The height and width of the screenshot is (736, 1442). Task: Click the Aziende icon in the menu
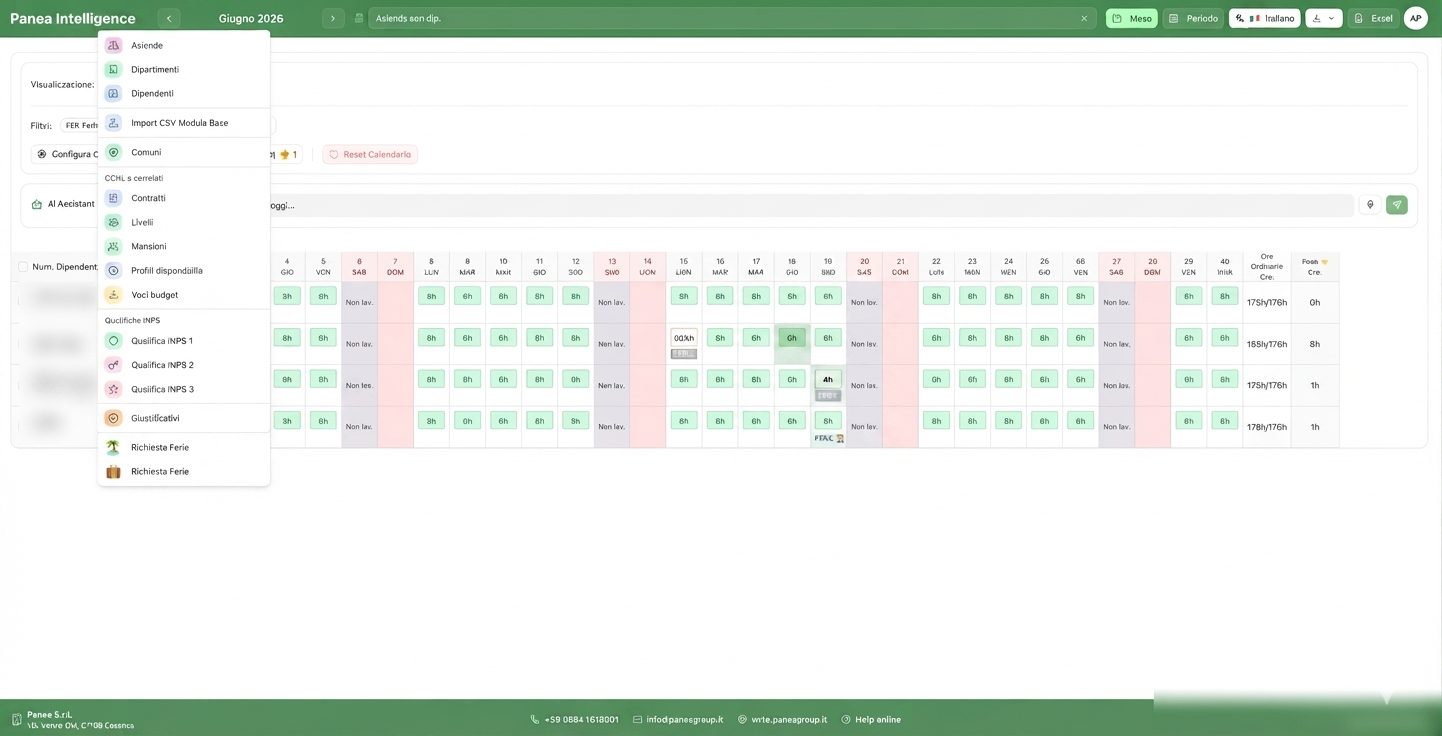pyautogui.click(x=113, y=45)
